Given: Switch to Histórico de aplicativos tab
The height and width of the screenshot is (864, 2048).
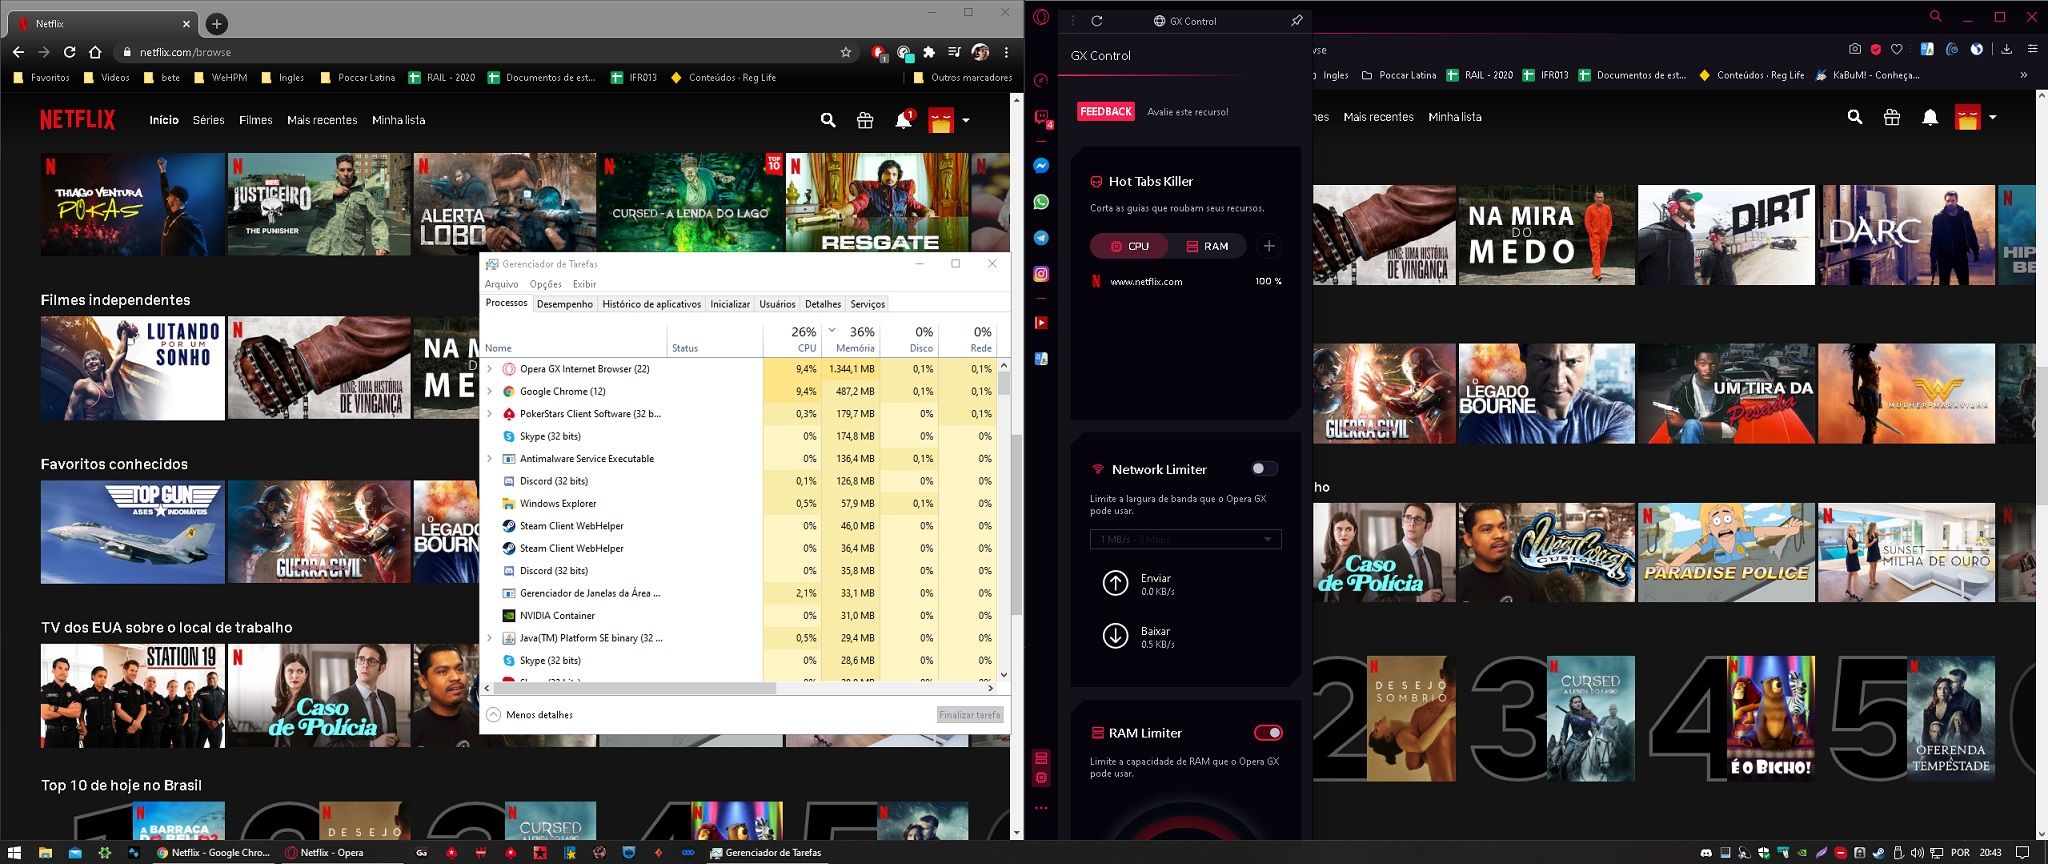Looking at the screenshot, I should [x=651, y=304].
